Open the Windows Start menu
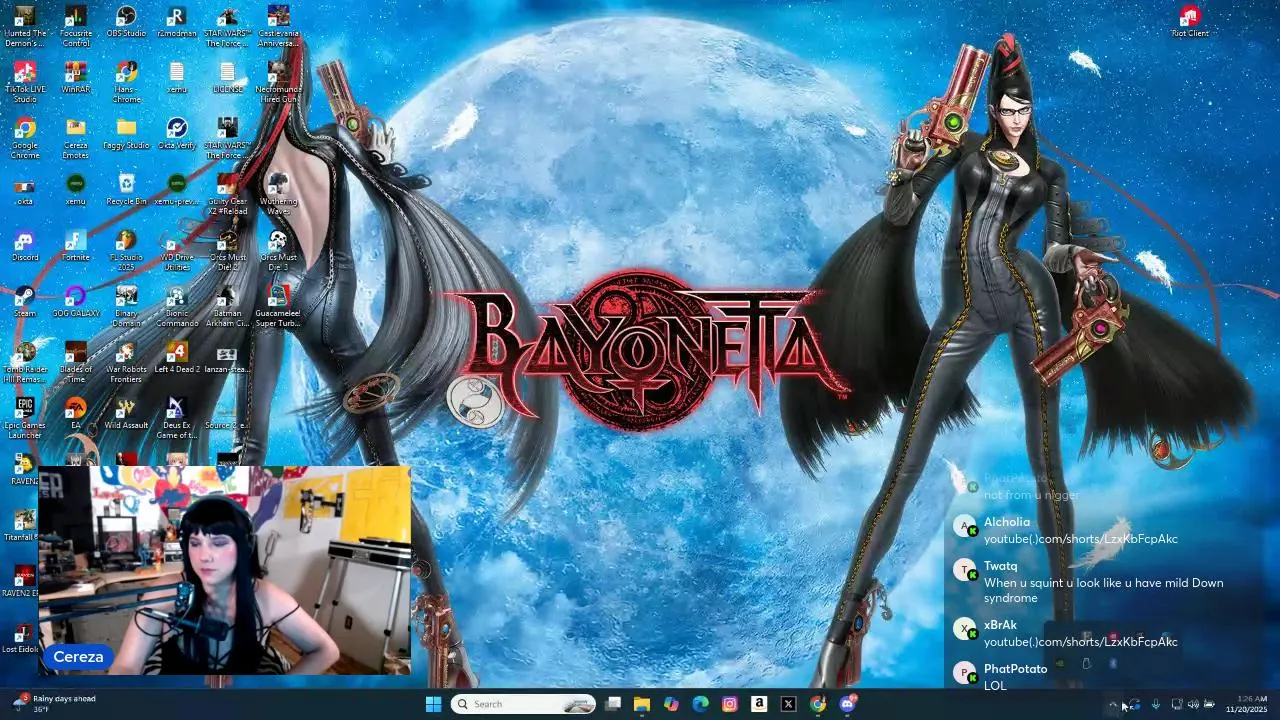Image resolution: width=1280 pixels, height=720 pixels. 433,704
